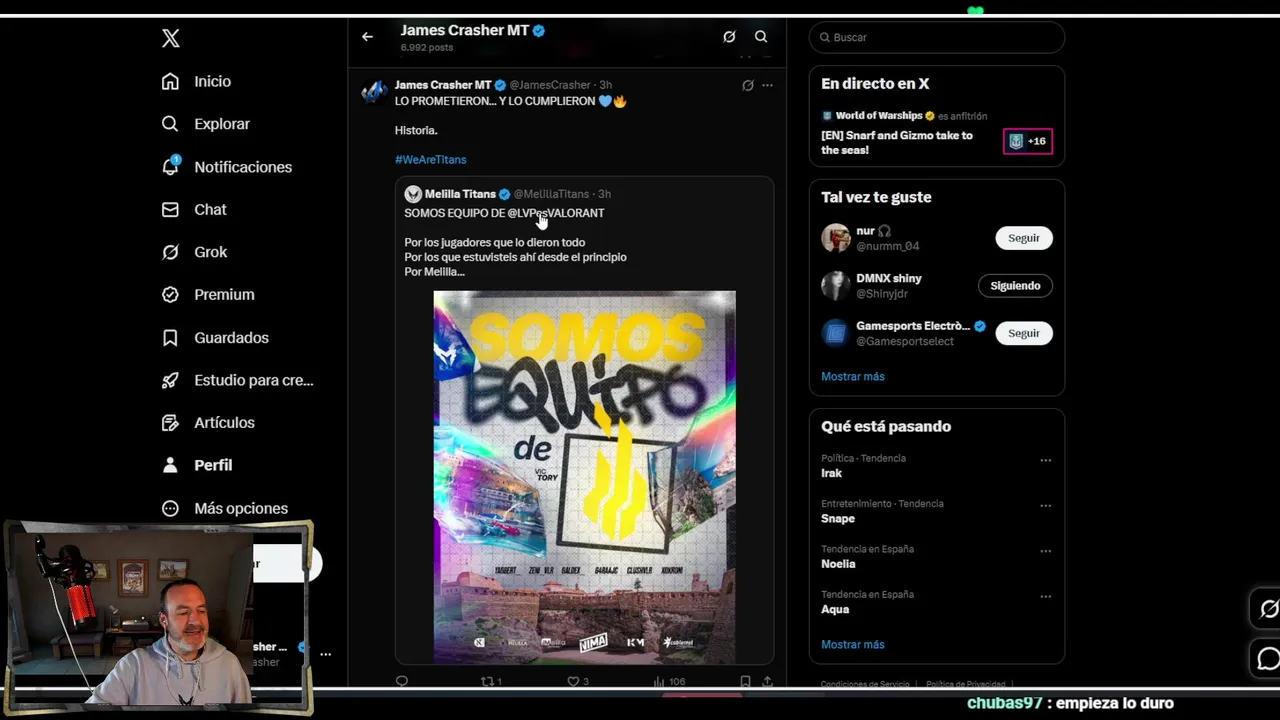This screenshot has height=720, width=1280.
Task: Open Guardados bookmark icon in sidebar
Action: coord(170,337)
